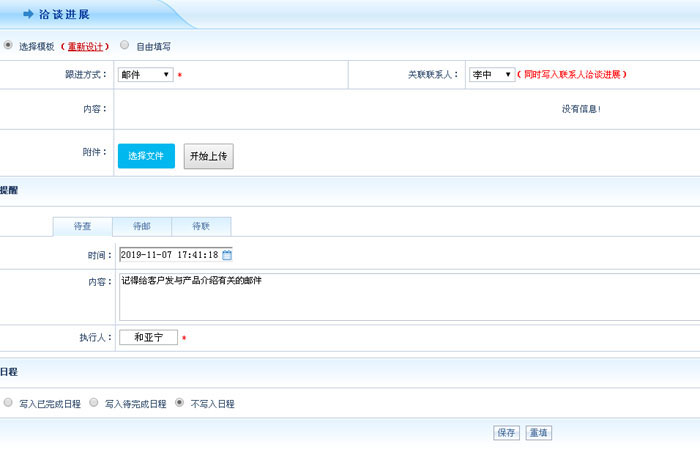Select the 选择模板 radio option
The image size is (700, 474).
(9, 45)
